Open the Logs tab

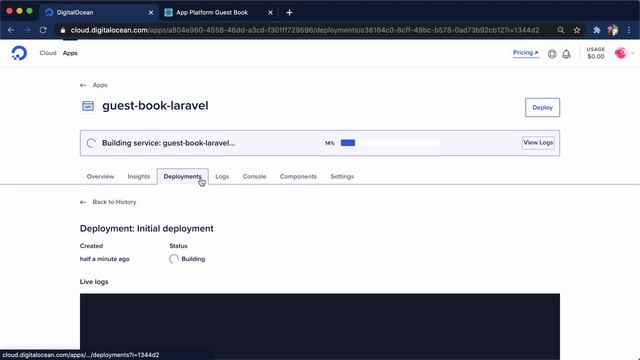222,177
